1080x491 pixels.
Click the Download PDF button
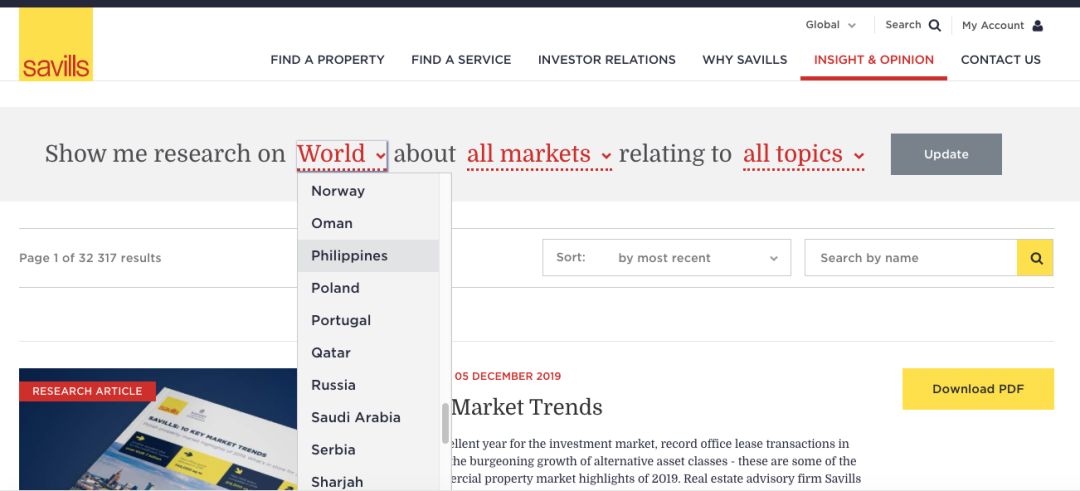tap(977, 389)
